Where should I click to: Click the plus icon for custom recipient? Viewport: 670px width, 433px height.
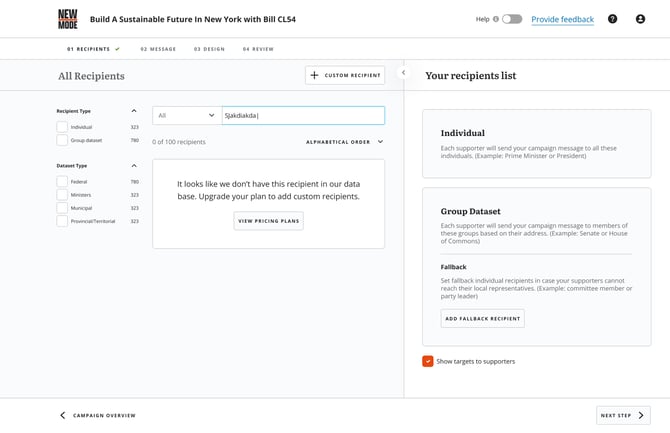point(314,75)
